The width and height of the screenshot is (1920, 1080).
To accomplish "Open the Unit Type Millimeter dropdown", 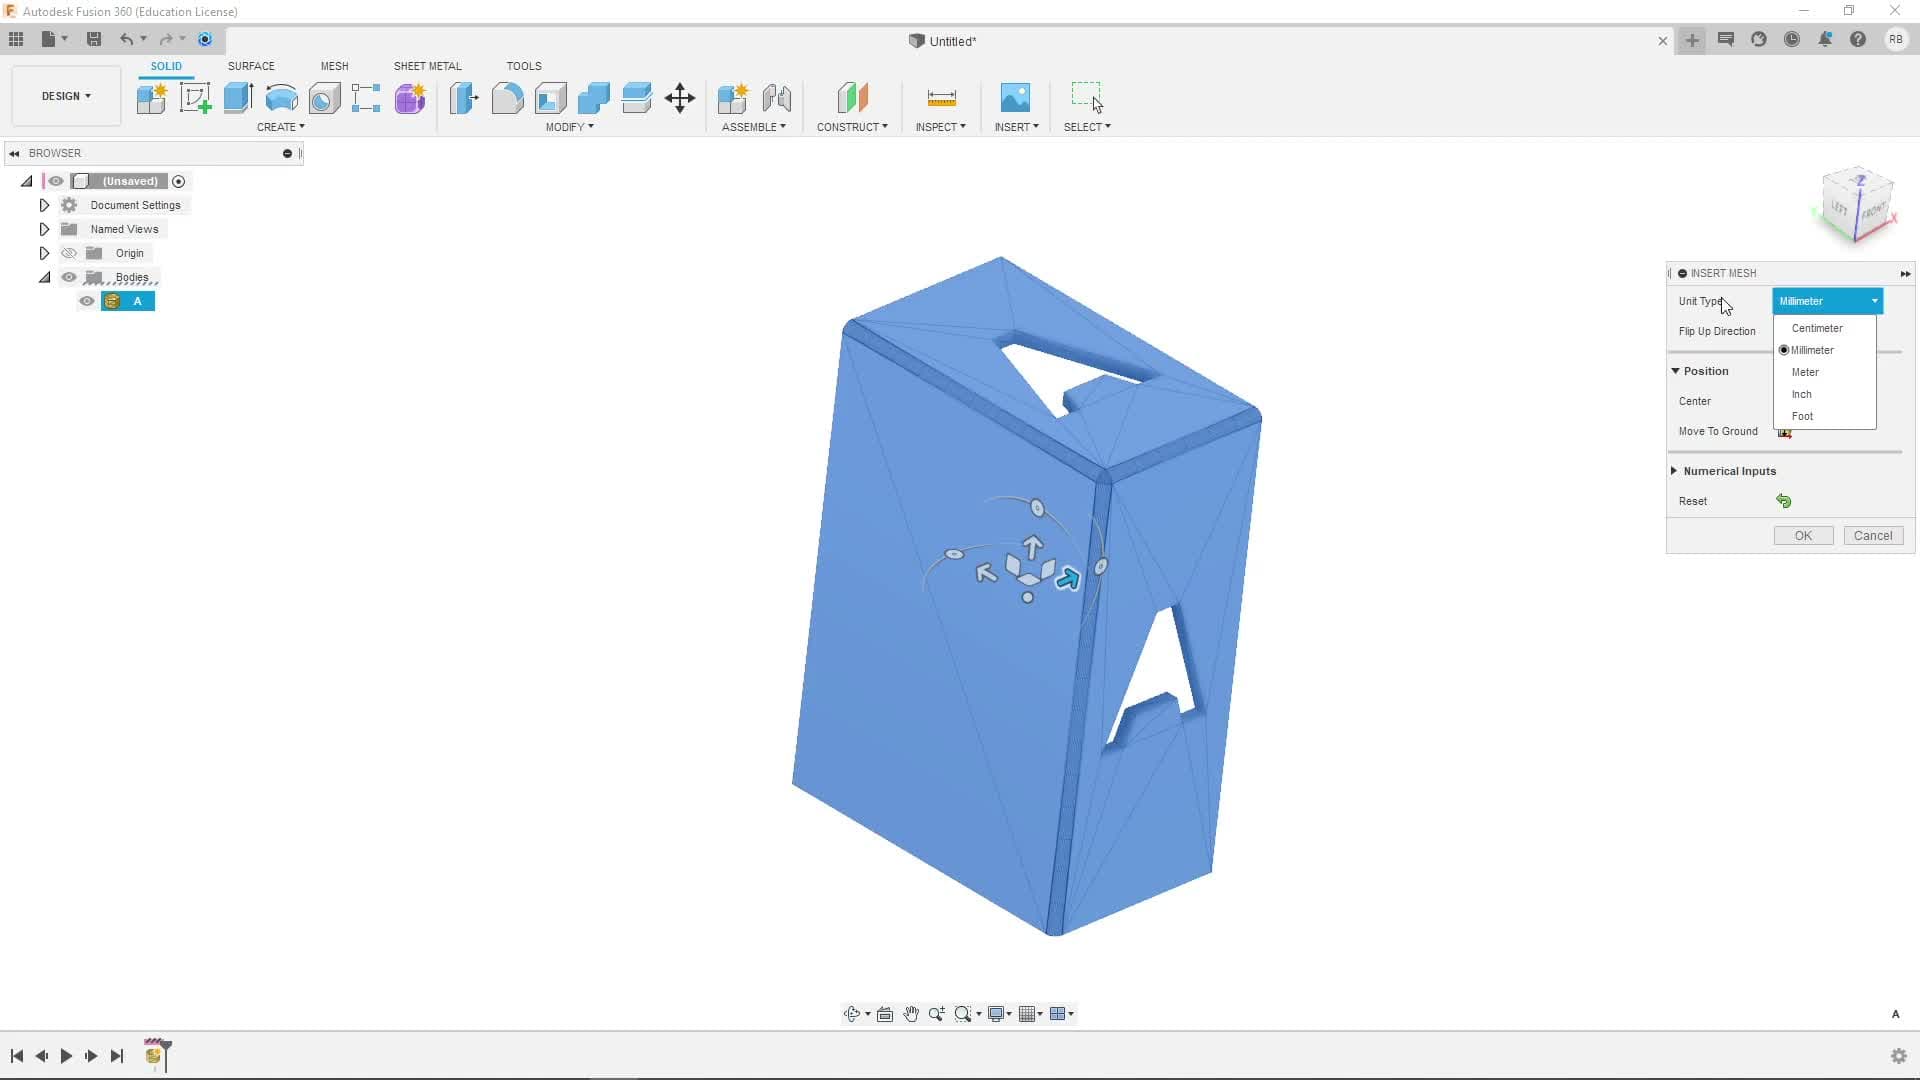I will (1828, 301).
